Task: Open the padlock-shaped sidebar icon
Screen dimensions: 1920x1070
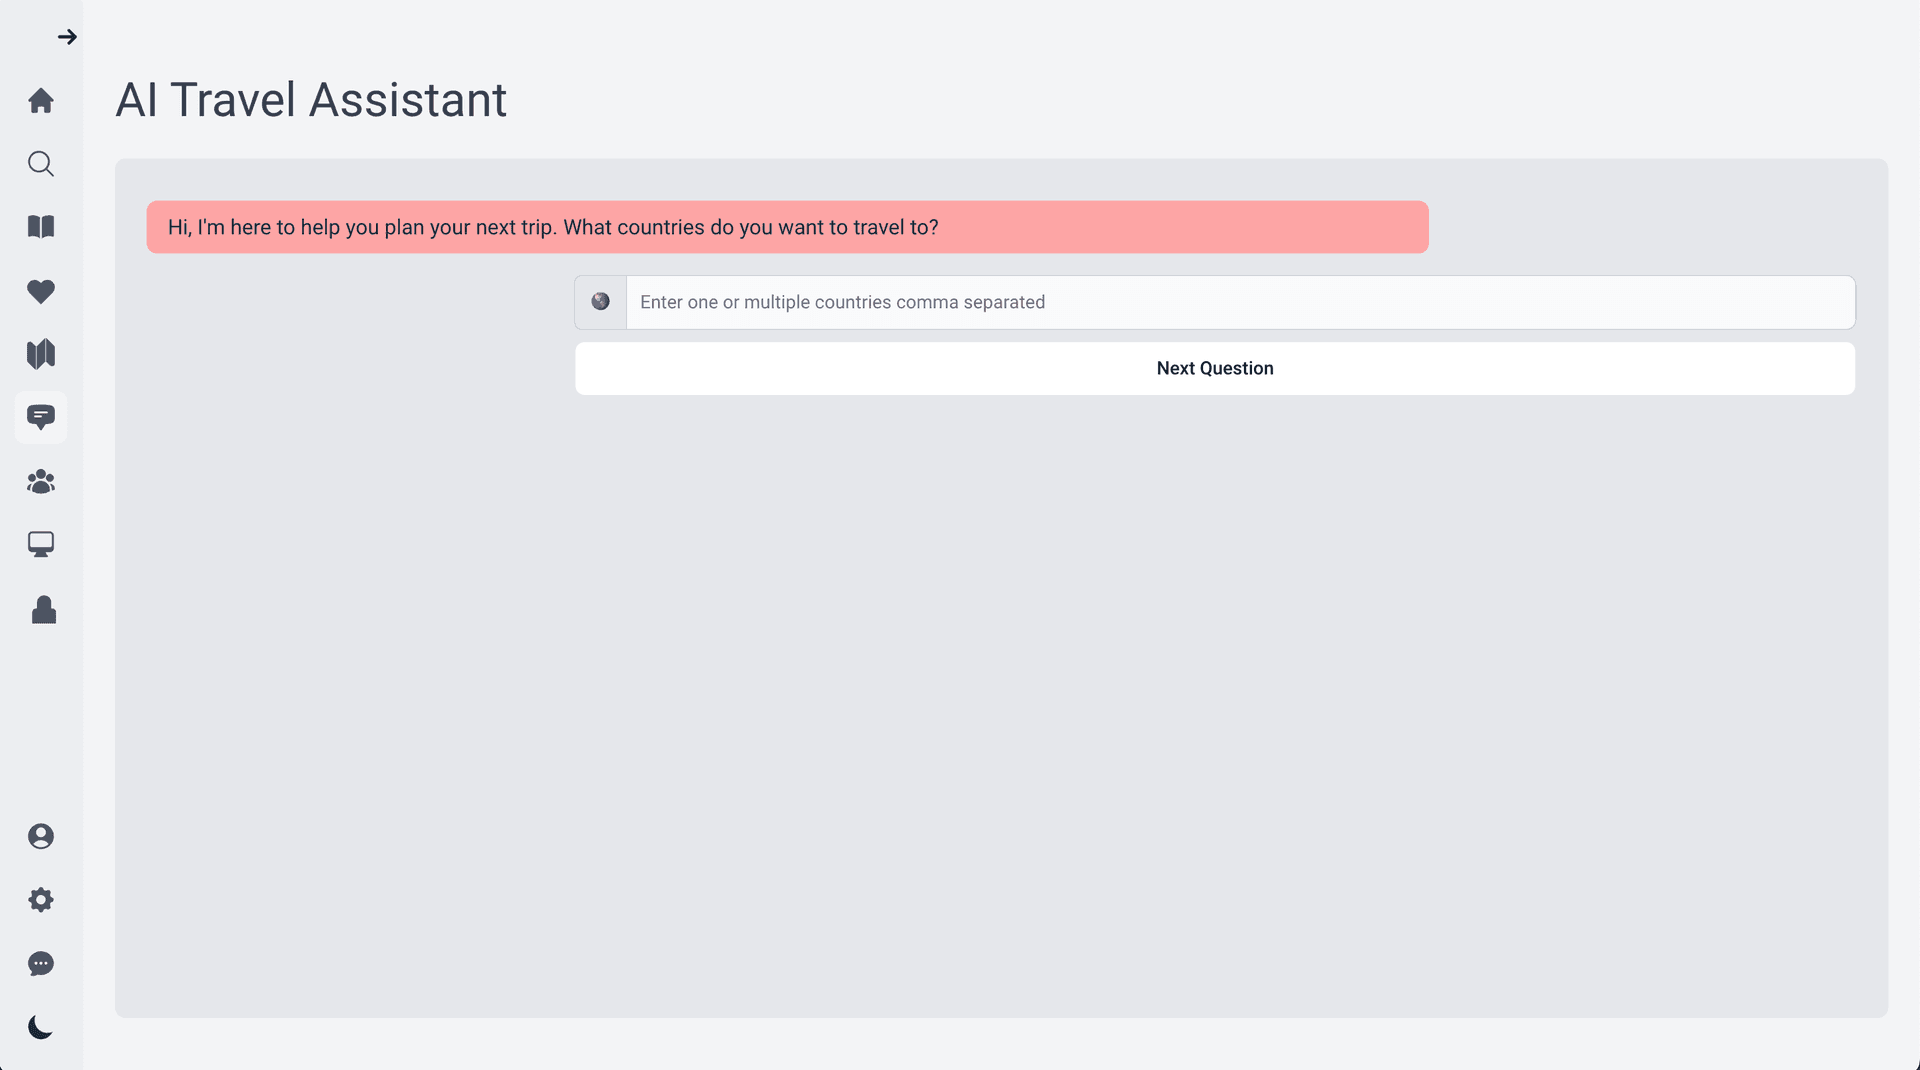Action: pyautogui.click(x=44, y=610)
